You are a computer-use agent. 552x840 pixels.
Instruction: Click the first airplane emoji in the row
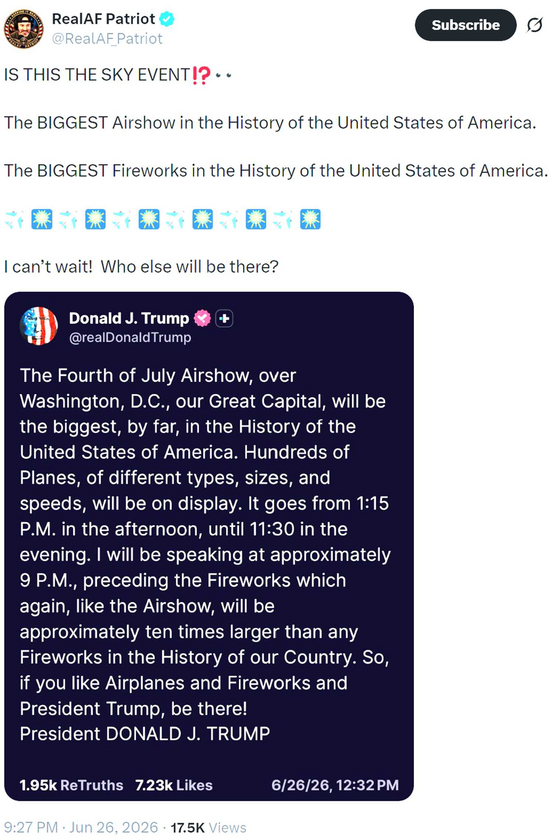point(14,219)
